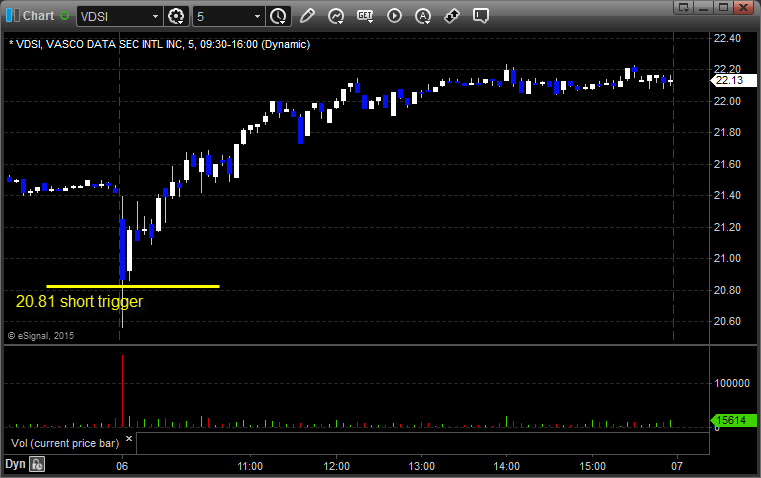Image resolution: width=761 pixels, height=478 pixels.
Task: Click the 11:00 time axis label
Action: coord(250,466)
